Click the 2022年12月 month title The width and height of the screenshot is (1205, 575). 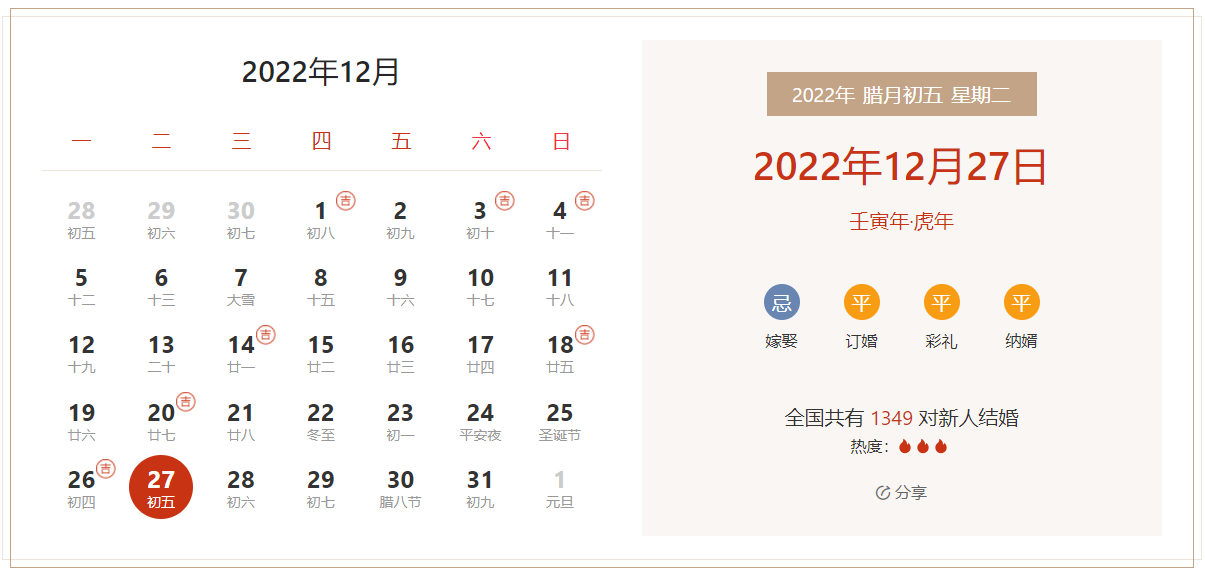coord(321,72)
